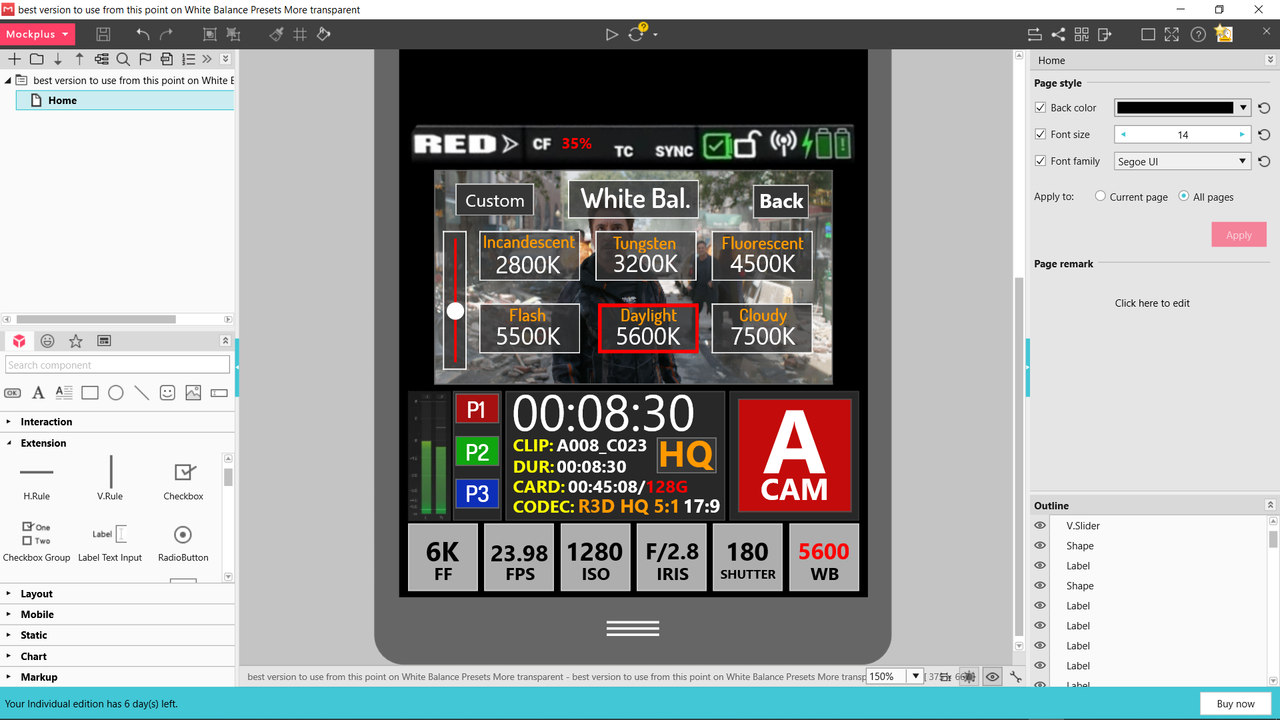This screenshot has height=720, width=1280.
Task: Open the components library cube tab
Action: click(19, 341)
